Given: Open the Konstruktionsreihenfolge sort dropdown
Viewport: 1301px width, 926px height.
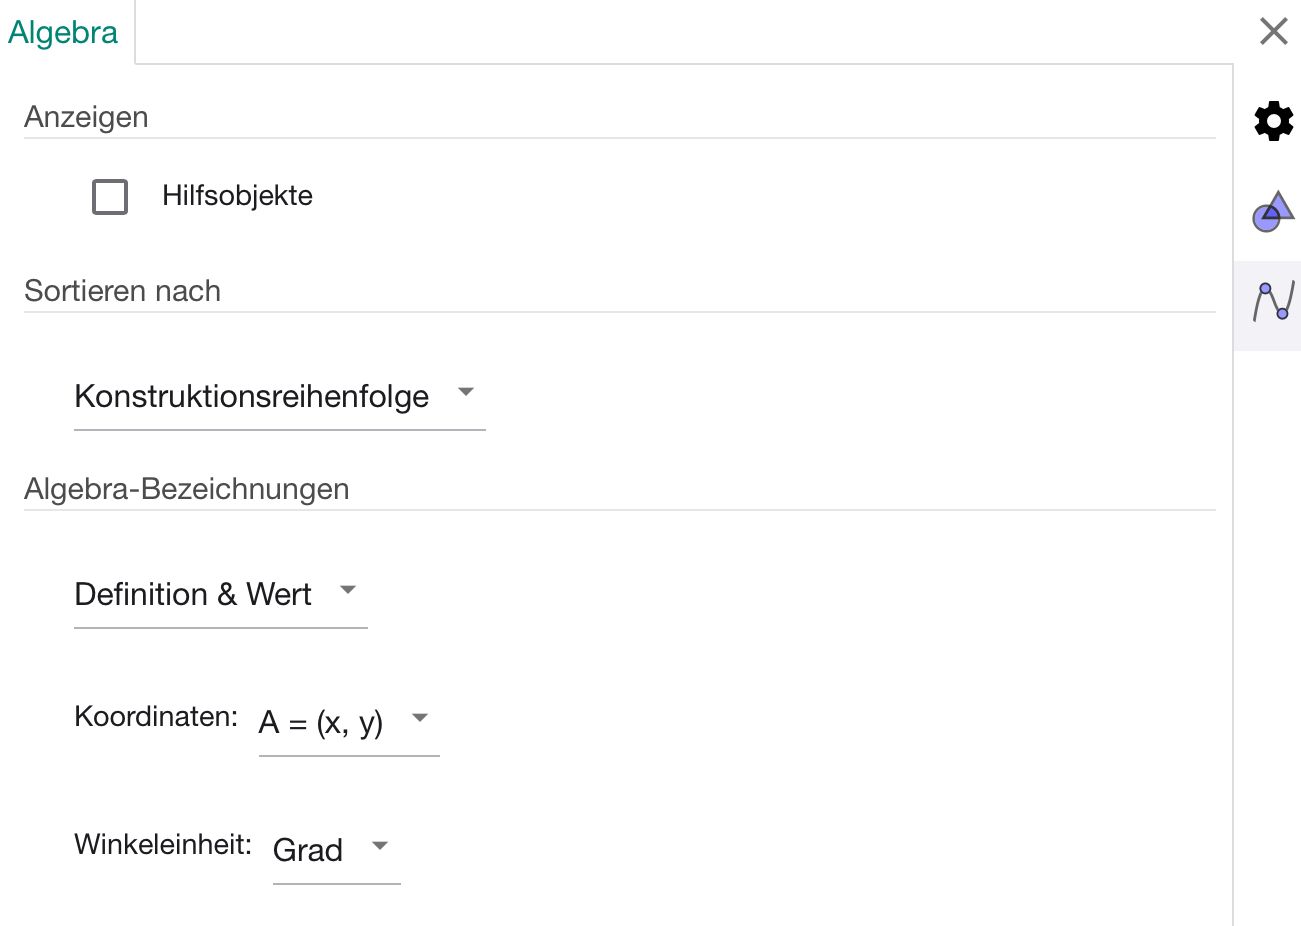Looking at the screenshot, I should click(x=279, y=397).
